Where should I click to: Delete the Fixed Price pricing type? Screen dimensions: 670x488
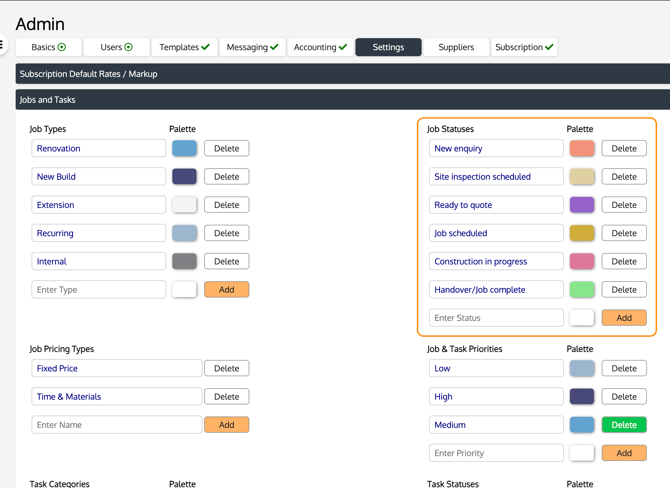(x=226, y=368)
